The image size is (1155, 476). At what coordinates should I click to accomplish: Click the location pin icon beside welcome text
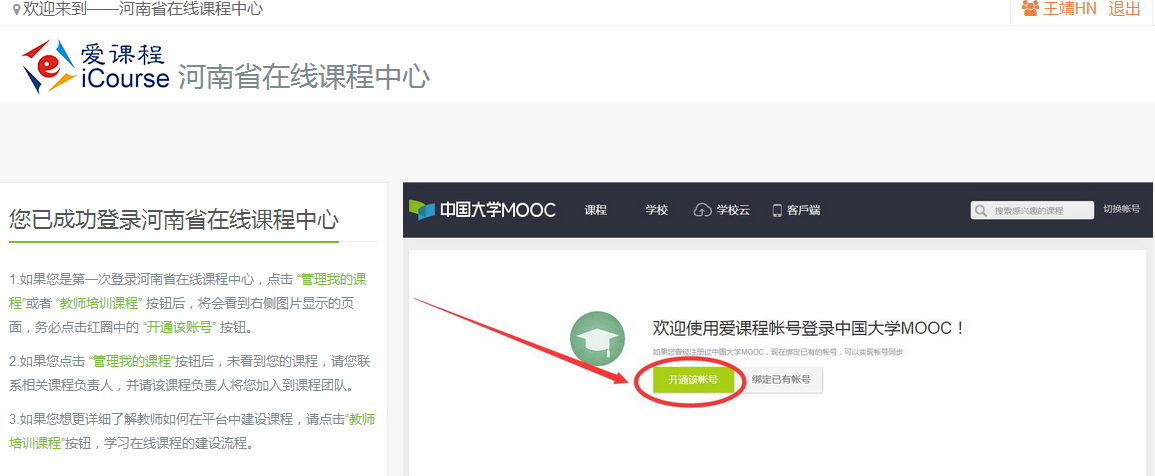[x=17, y=10]
